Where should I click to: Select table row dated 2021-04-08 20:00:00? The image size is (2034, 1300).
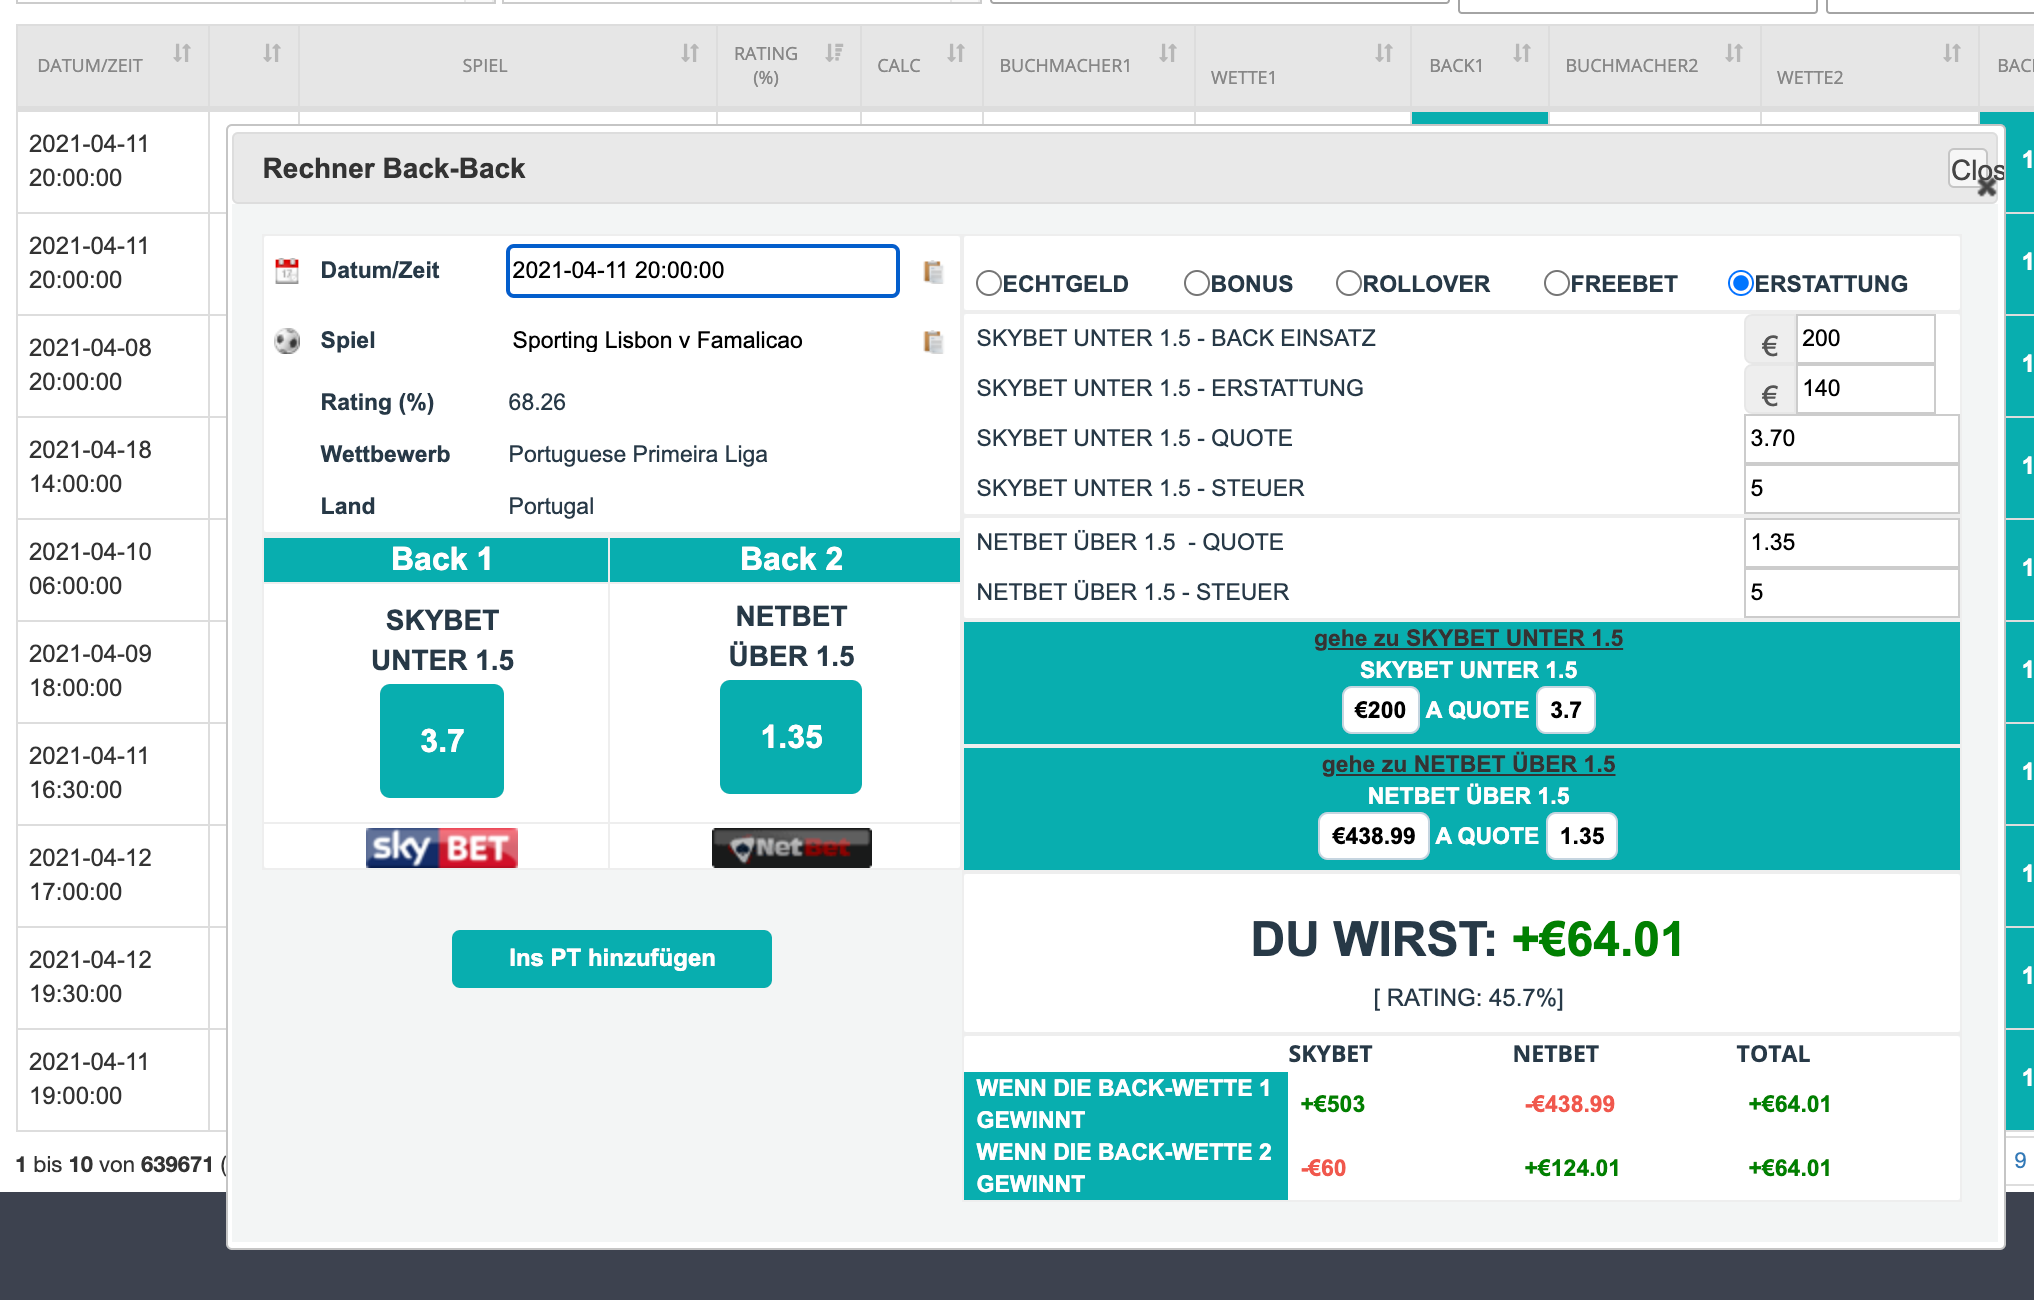pyautogui.click(x=112, y=365)
